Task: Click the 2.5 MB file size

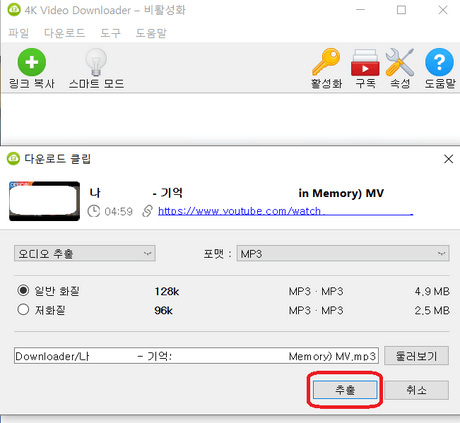Action: pos(432,311)
